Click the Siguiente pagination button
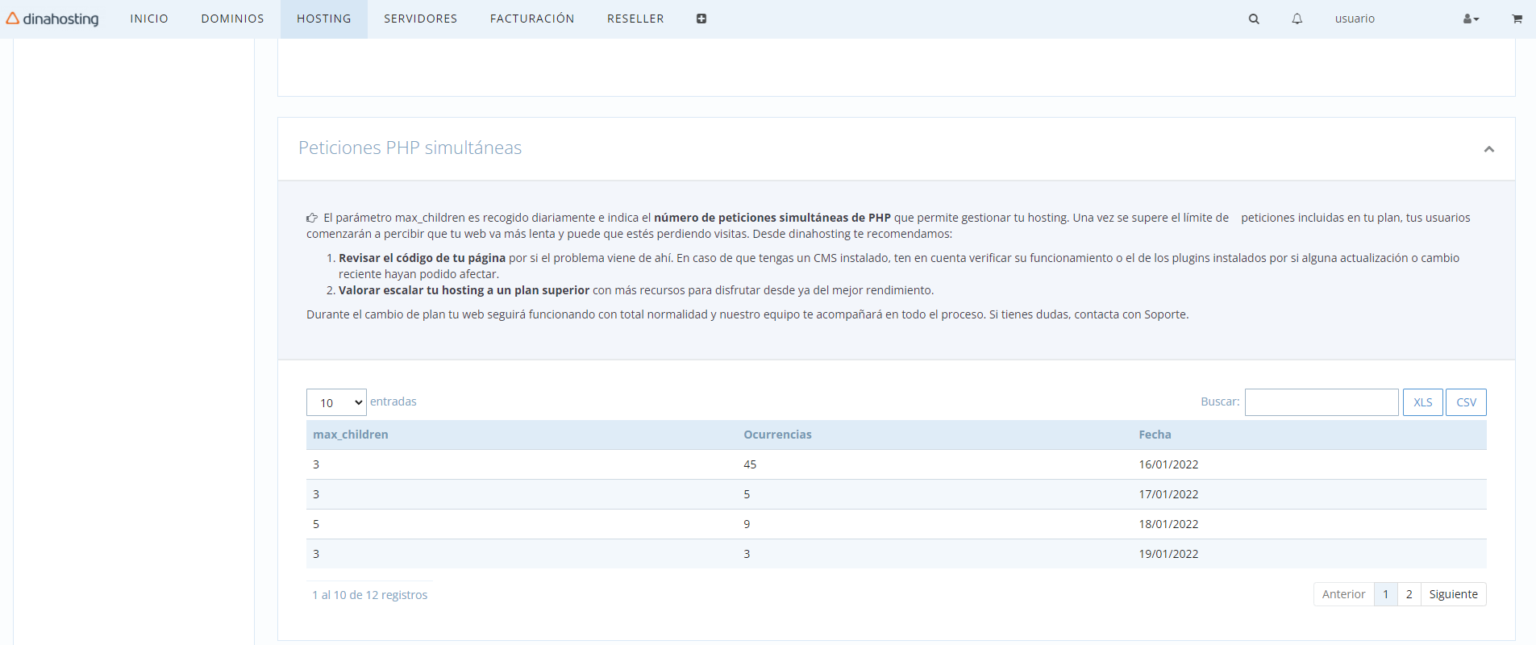 point(1453,594)
